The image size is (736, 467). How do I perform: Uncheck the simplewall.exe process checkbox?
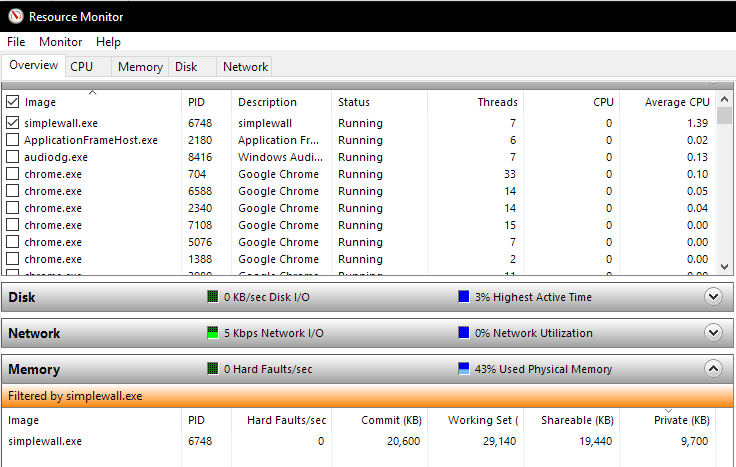13,123
